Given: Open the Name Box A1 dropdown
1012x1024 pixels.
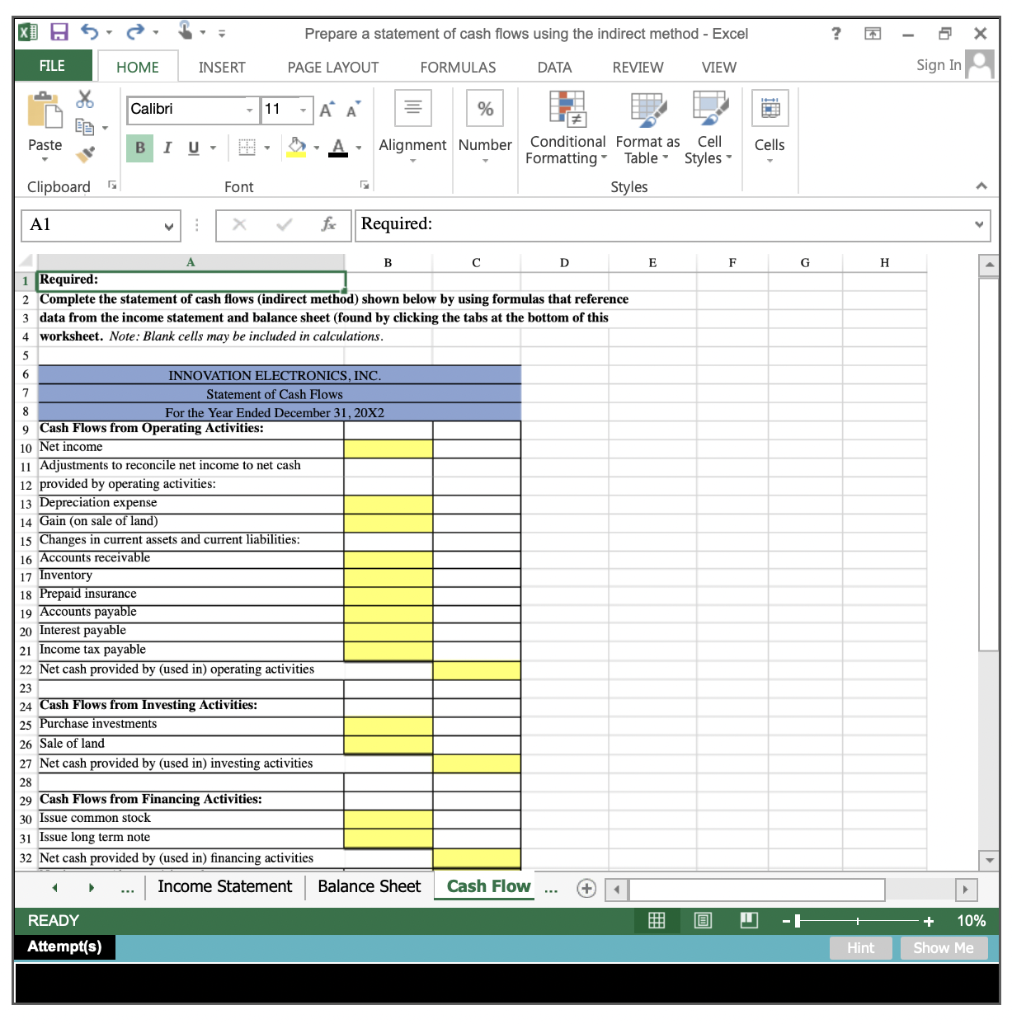Looking at the screenshot, I should 168,227.
